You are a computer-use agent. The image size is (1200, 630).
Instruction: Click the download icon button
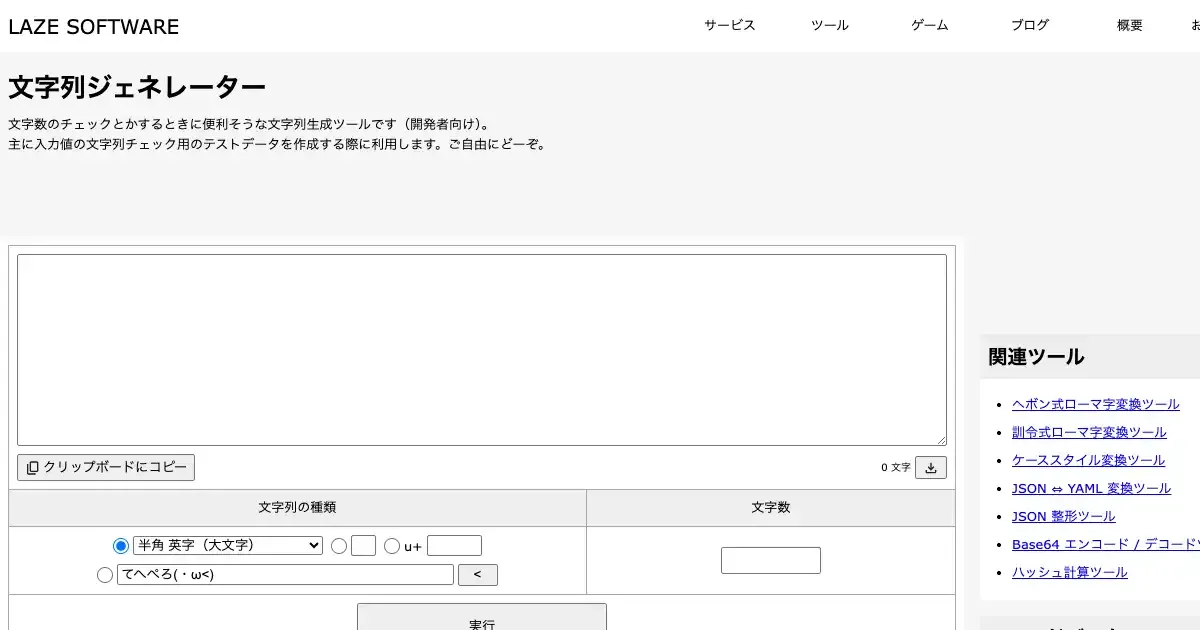930,467
